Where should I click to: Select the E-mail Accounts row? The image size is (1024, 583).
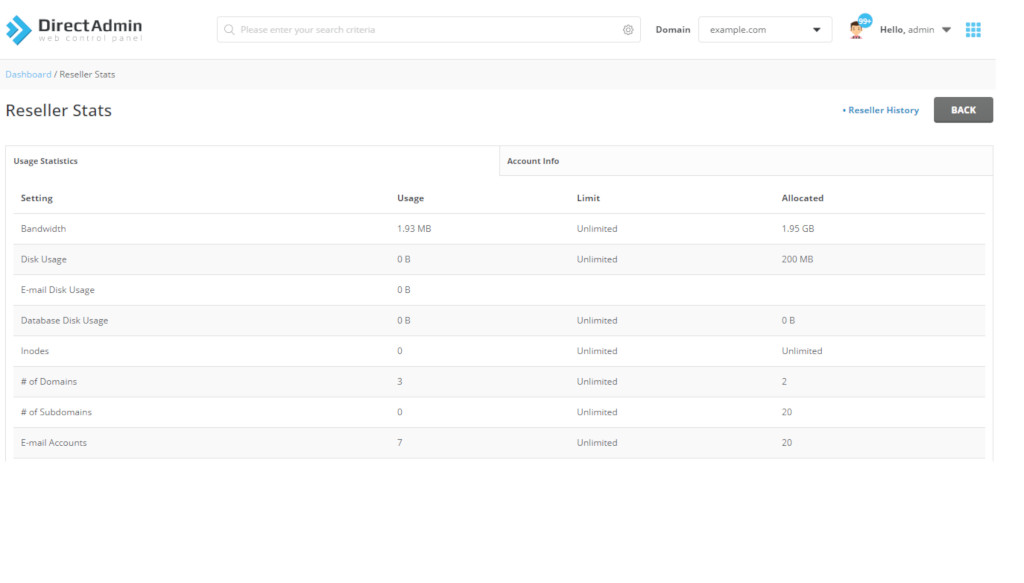click(x=499, y=443)
